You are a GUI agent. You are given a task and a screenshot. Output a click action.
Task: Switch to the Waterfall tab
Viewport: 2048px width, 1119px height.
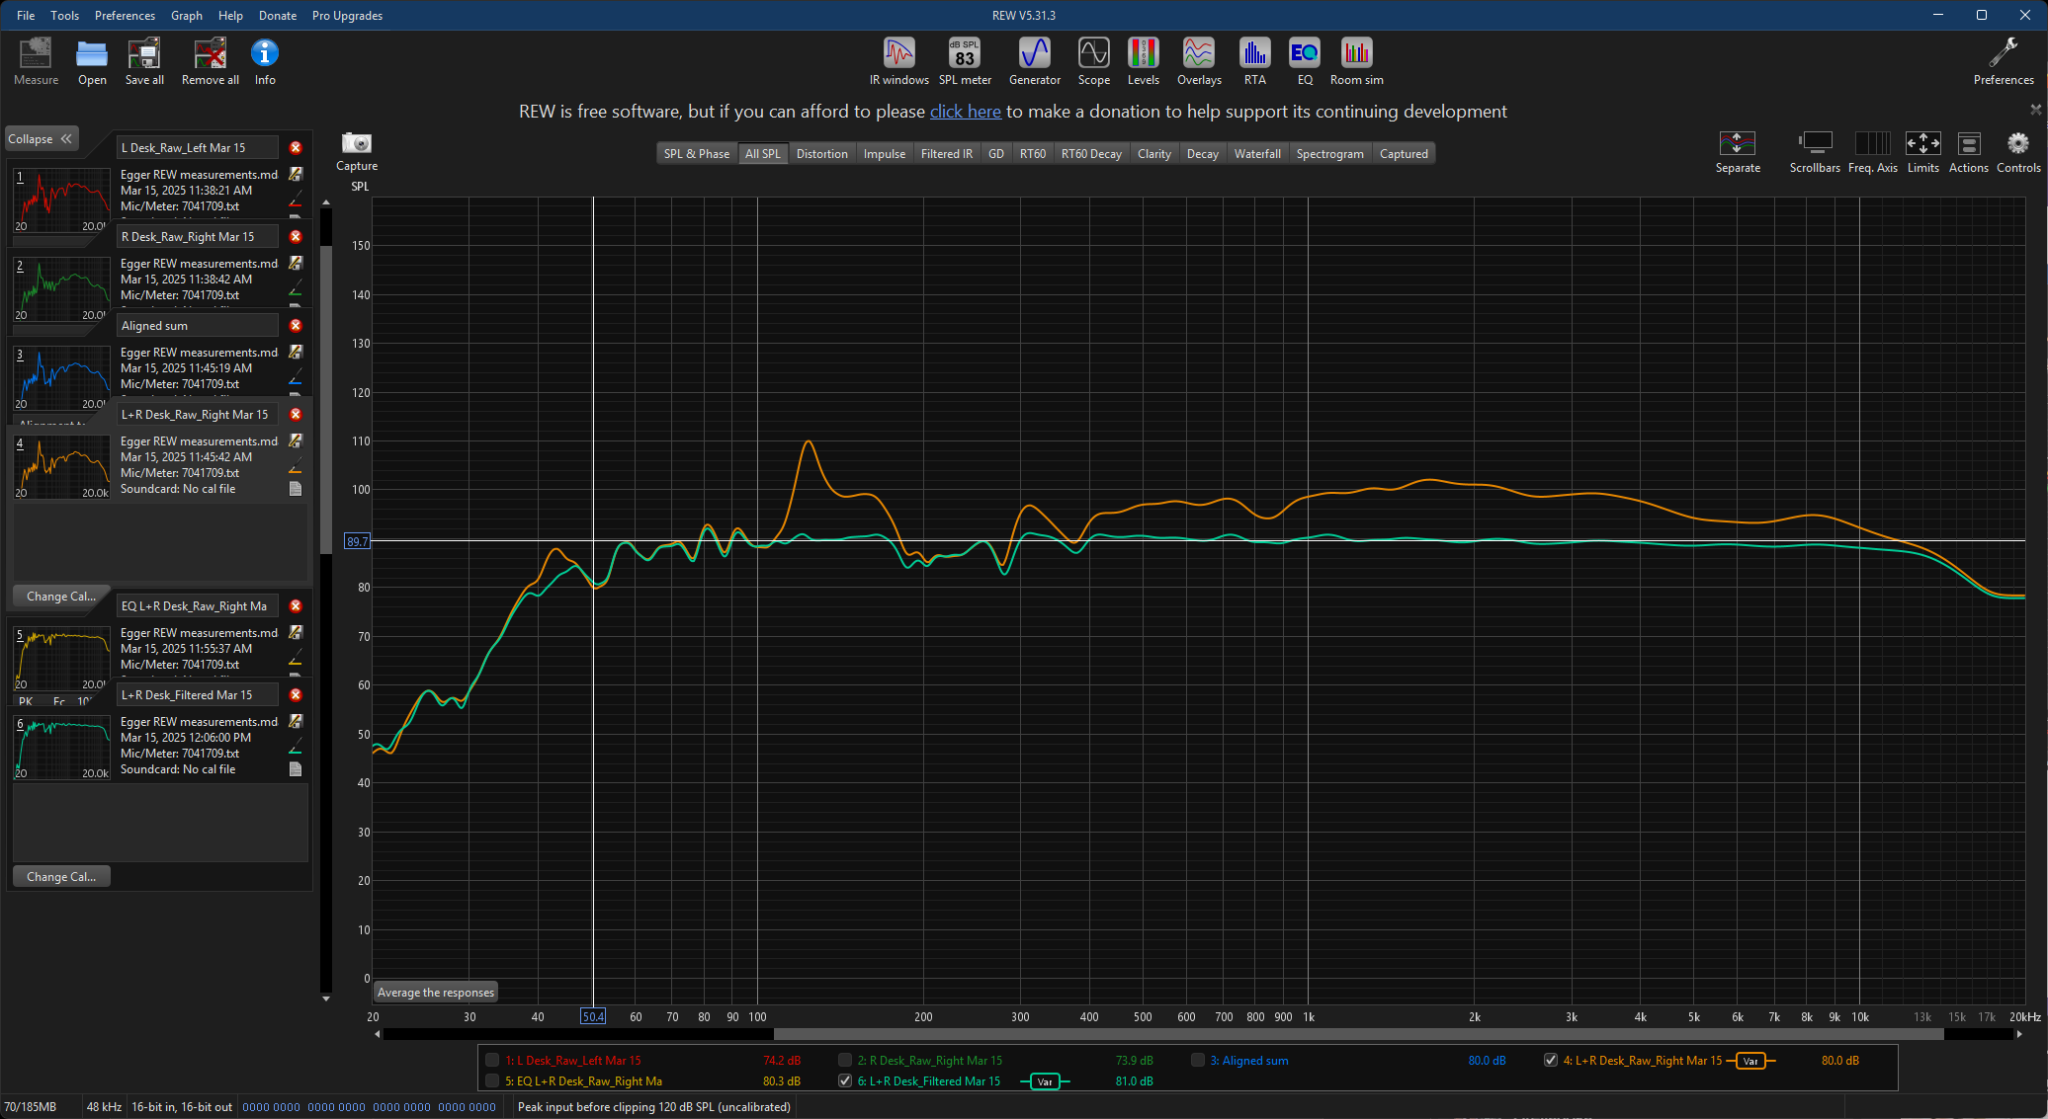click(x=1257, y=153)
